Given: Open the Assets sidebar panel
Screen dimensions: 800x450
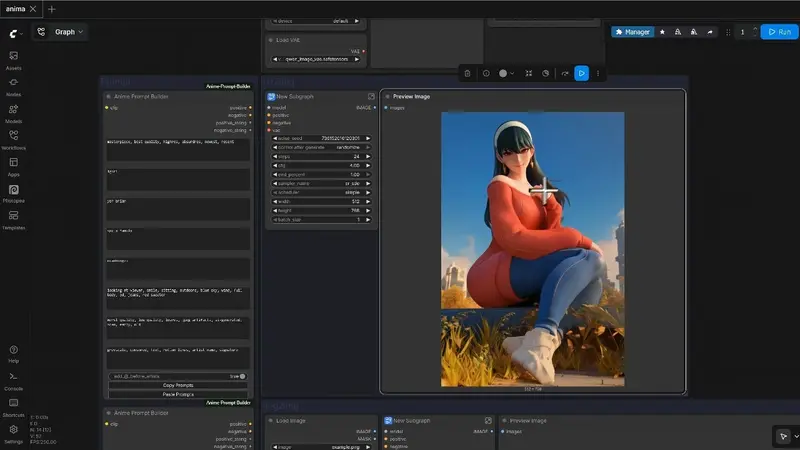Looking at the screenshot, I should pyautogui.click(x=13, y=60).
